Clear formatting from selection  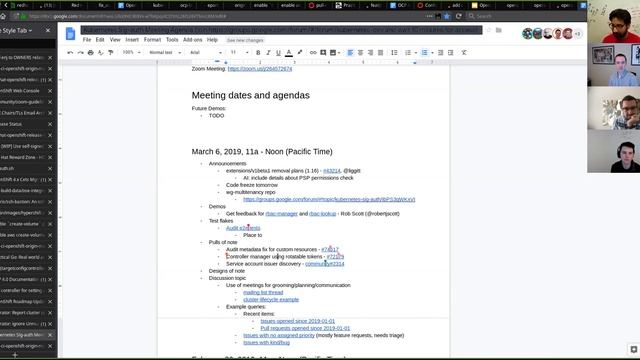(x=464, y=53)
